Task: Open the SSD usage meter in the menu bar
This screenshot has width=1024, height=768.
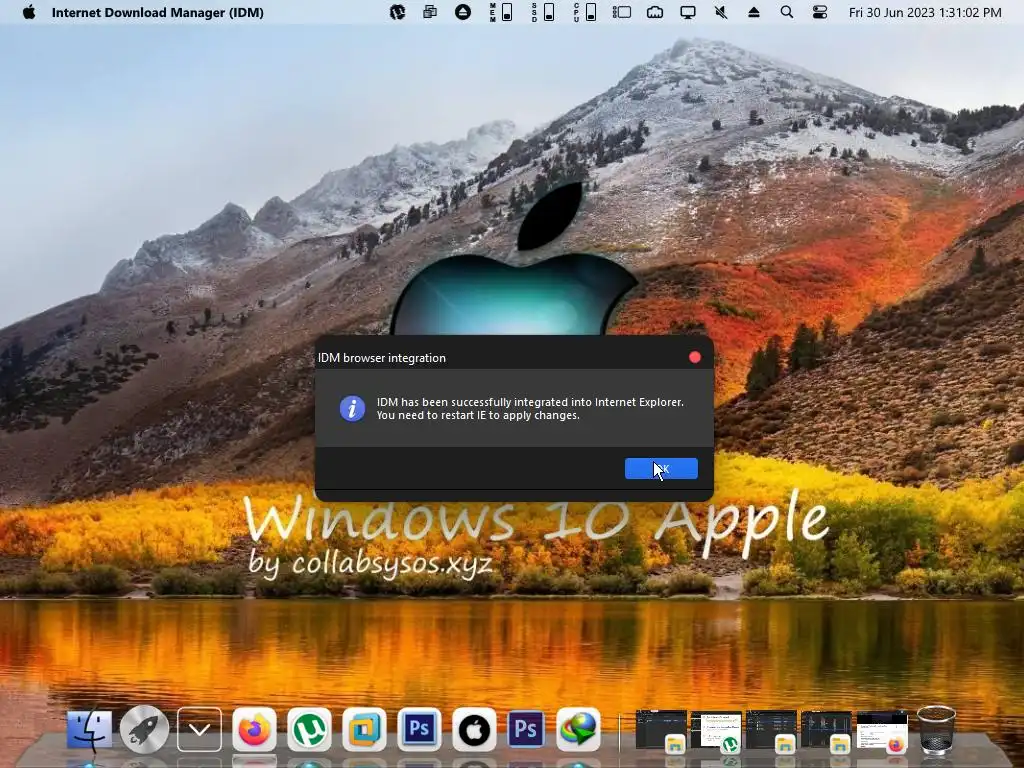Action: [543, 12]
